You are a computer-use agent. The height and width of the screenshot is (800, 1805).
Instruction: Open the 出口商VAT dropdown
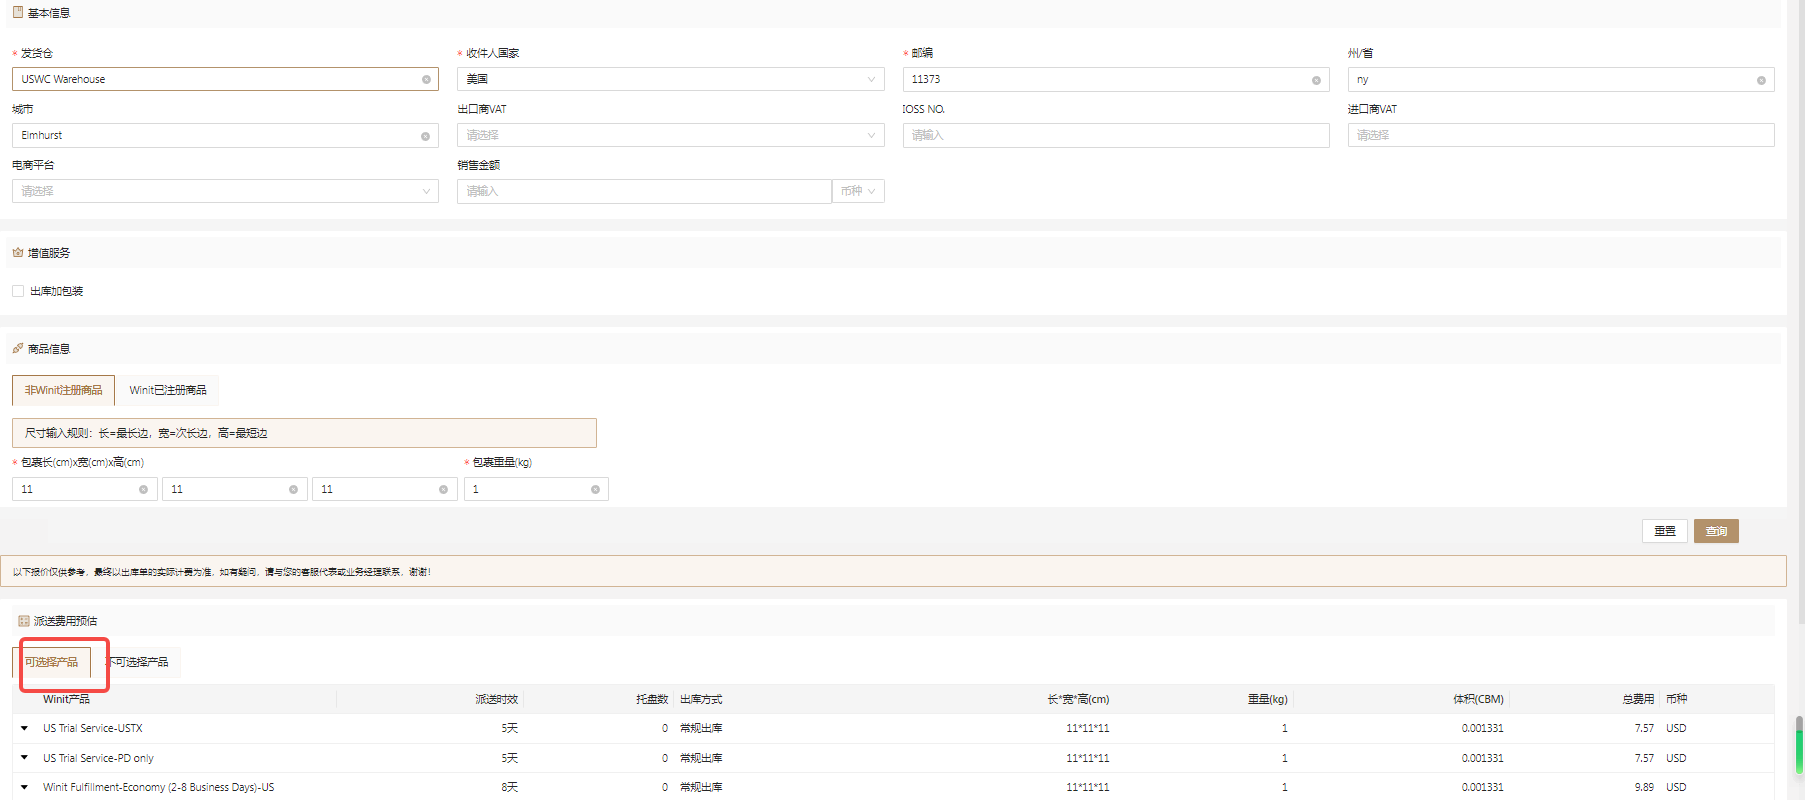point(670,135)
